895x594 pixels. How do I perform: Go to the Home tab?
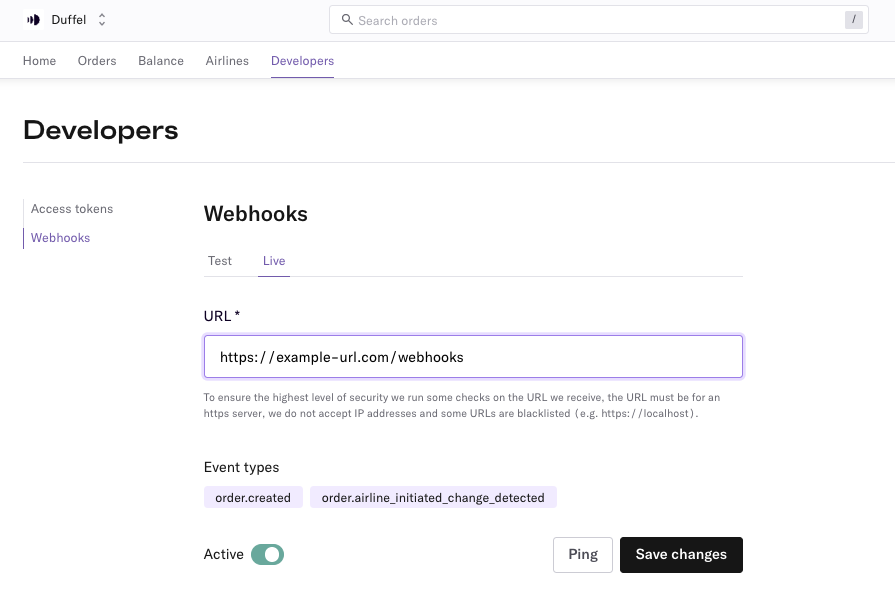[39, 60]
